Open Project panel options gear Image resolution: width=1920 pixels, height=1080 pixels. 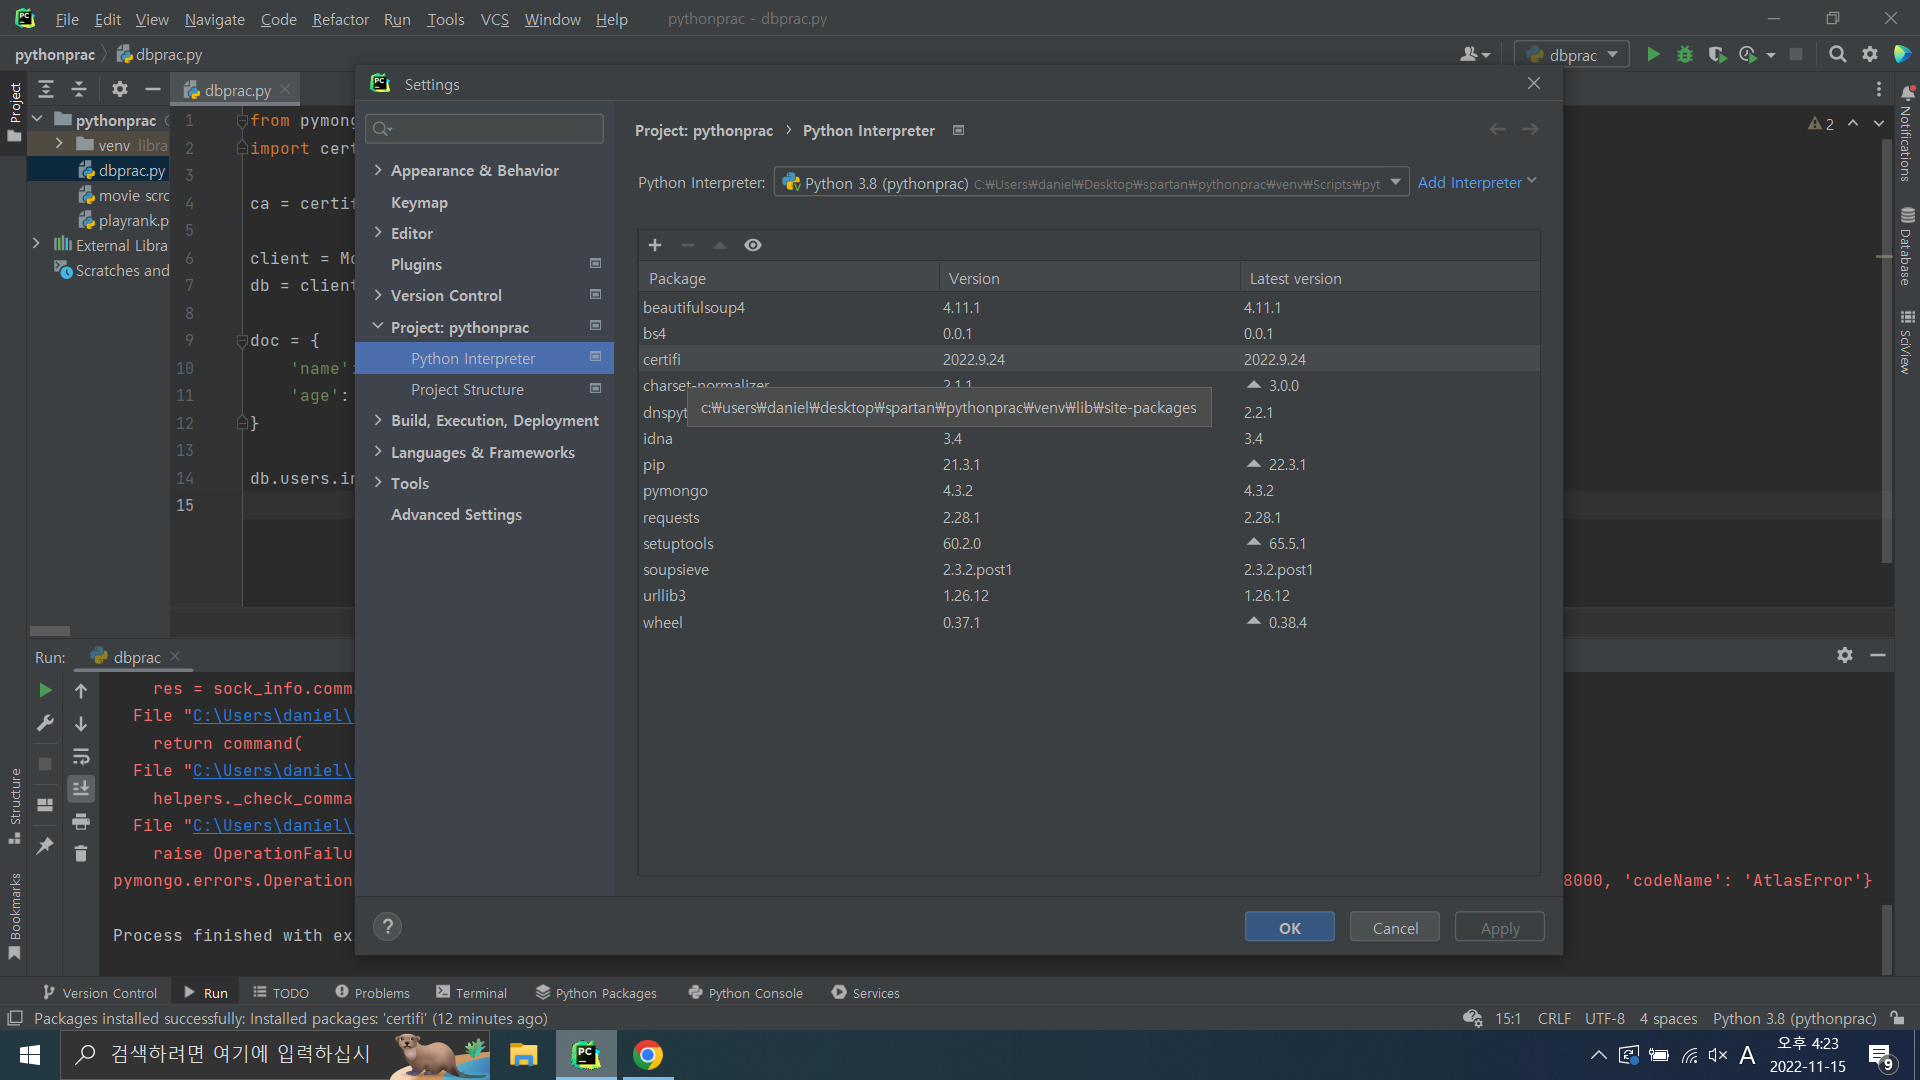[x=120, y=90]
